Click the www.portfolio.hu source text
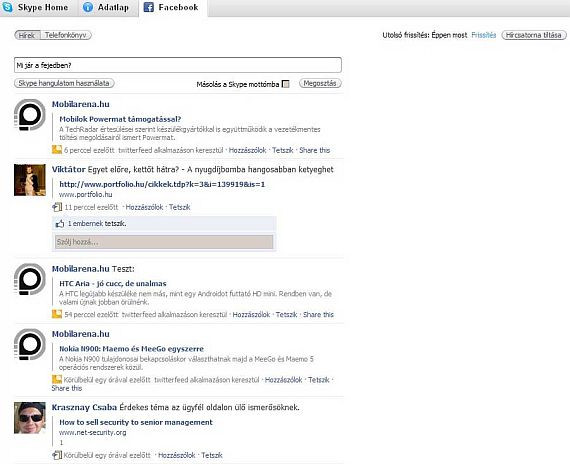 tap(86, 195)
